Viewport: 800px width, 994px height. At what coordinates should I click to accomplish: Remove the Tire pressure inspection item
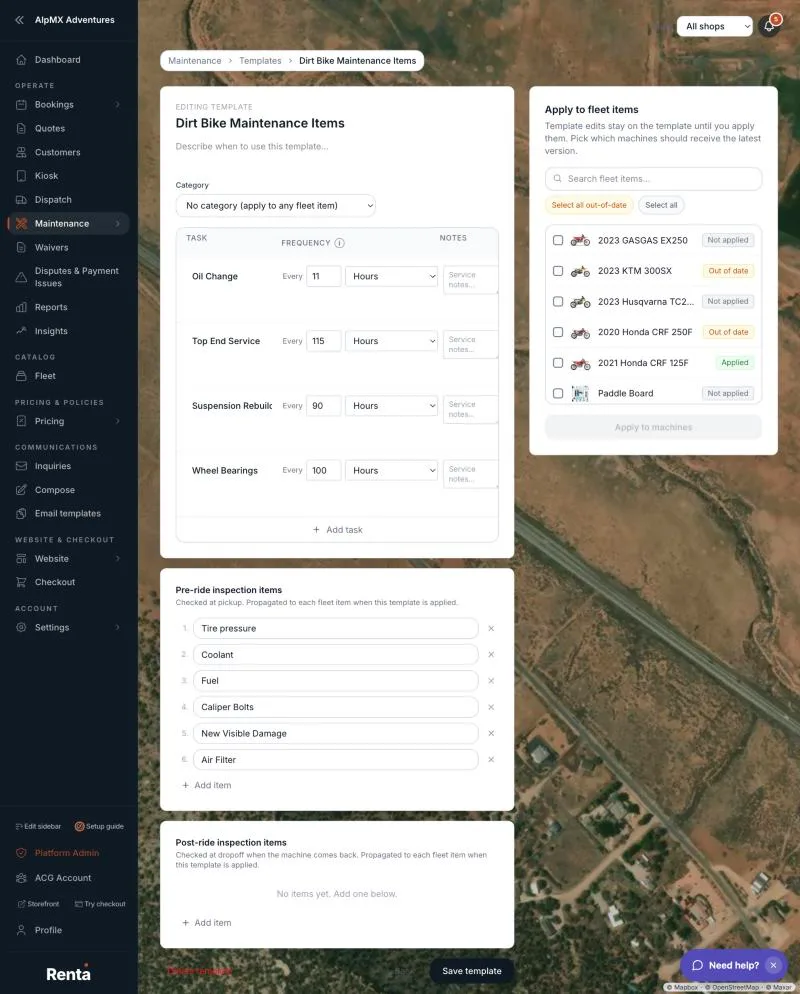point(491,628)
